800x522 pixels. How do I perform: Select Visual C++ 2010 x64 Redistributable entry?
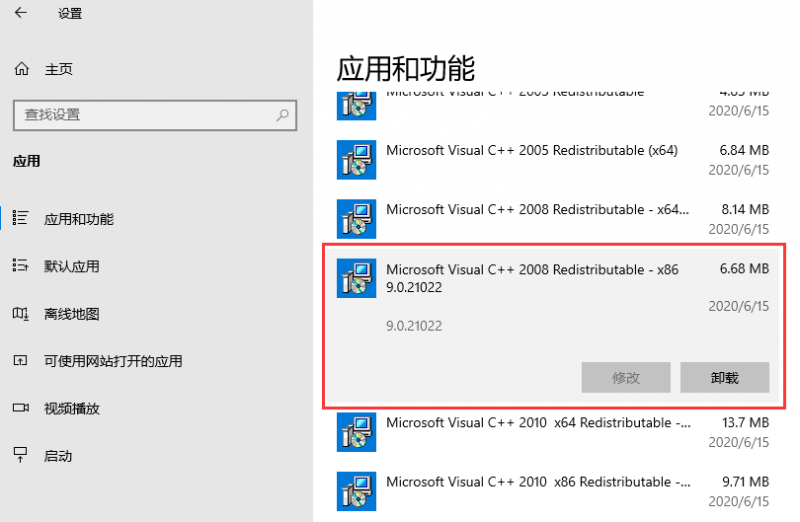coord(538,423)
